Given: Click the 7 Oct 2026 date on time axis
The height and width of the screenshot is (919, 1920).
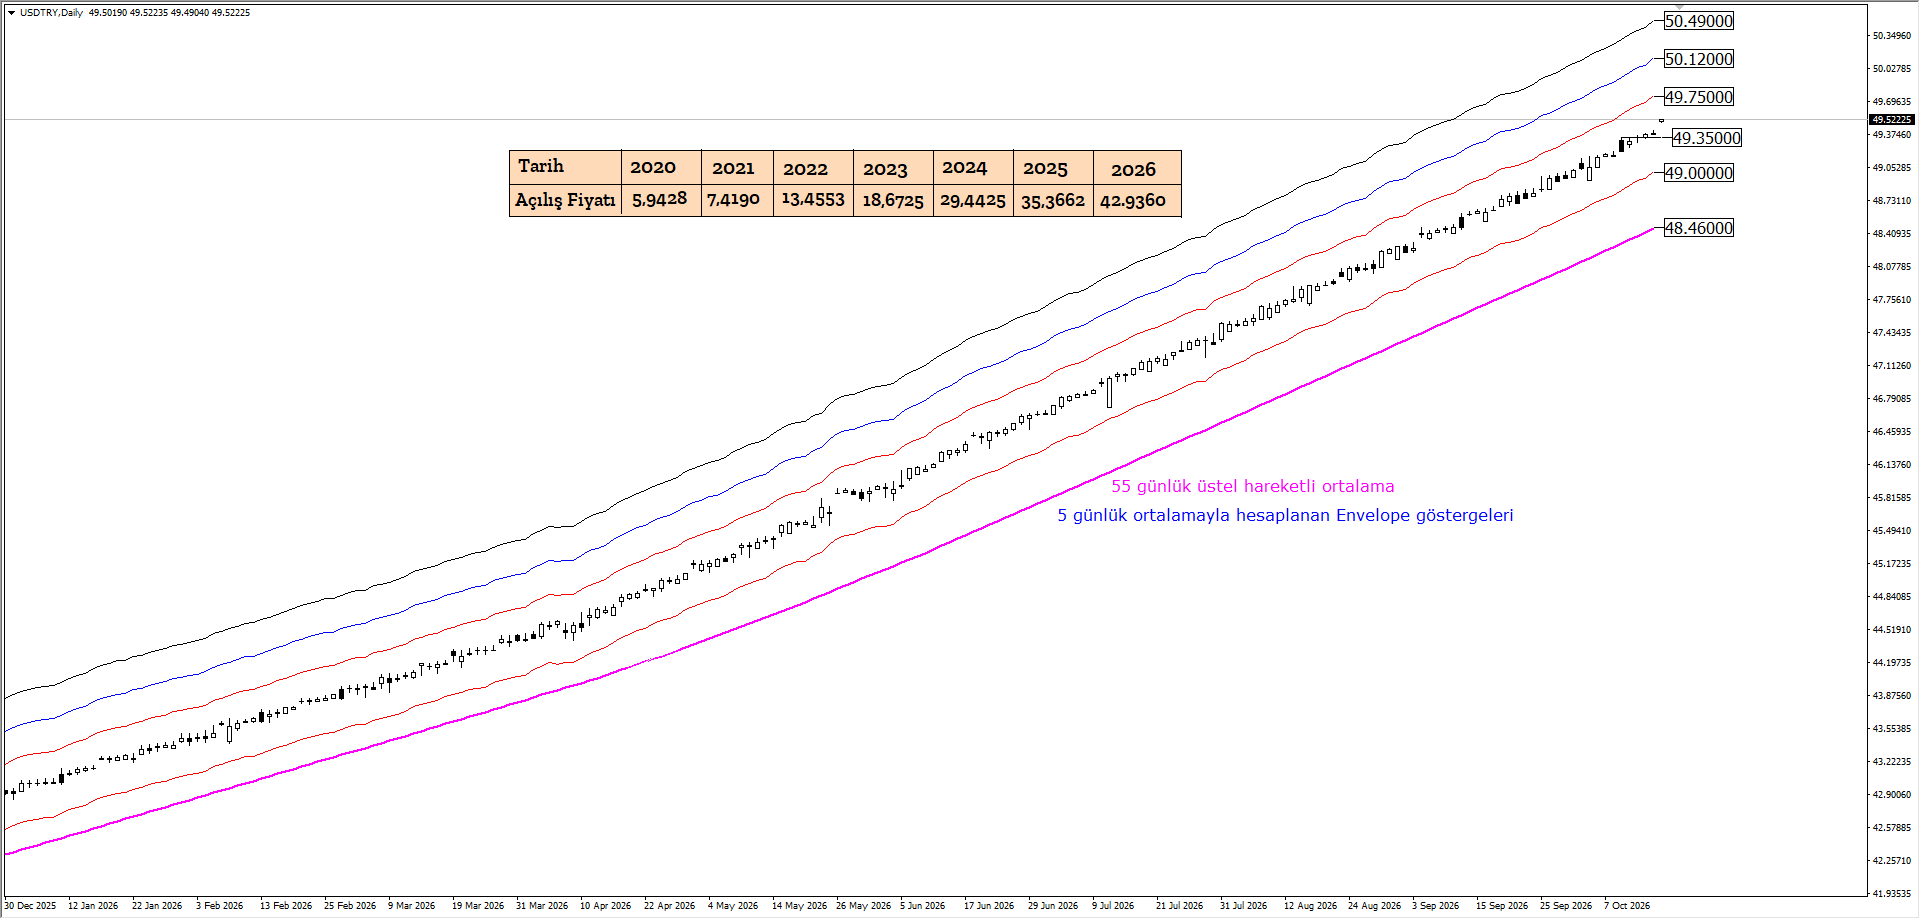Looking at the screenshot, I should [x=1627, y=906].
